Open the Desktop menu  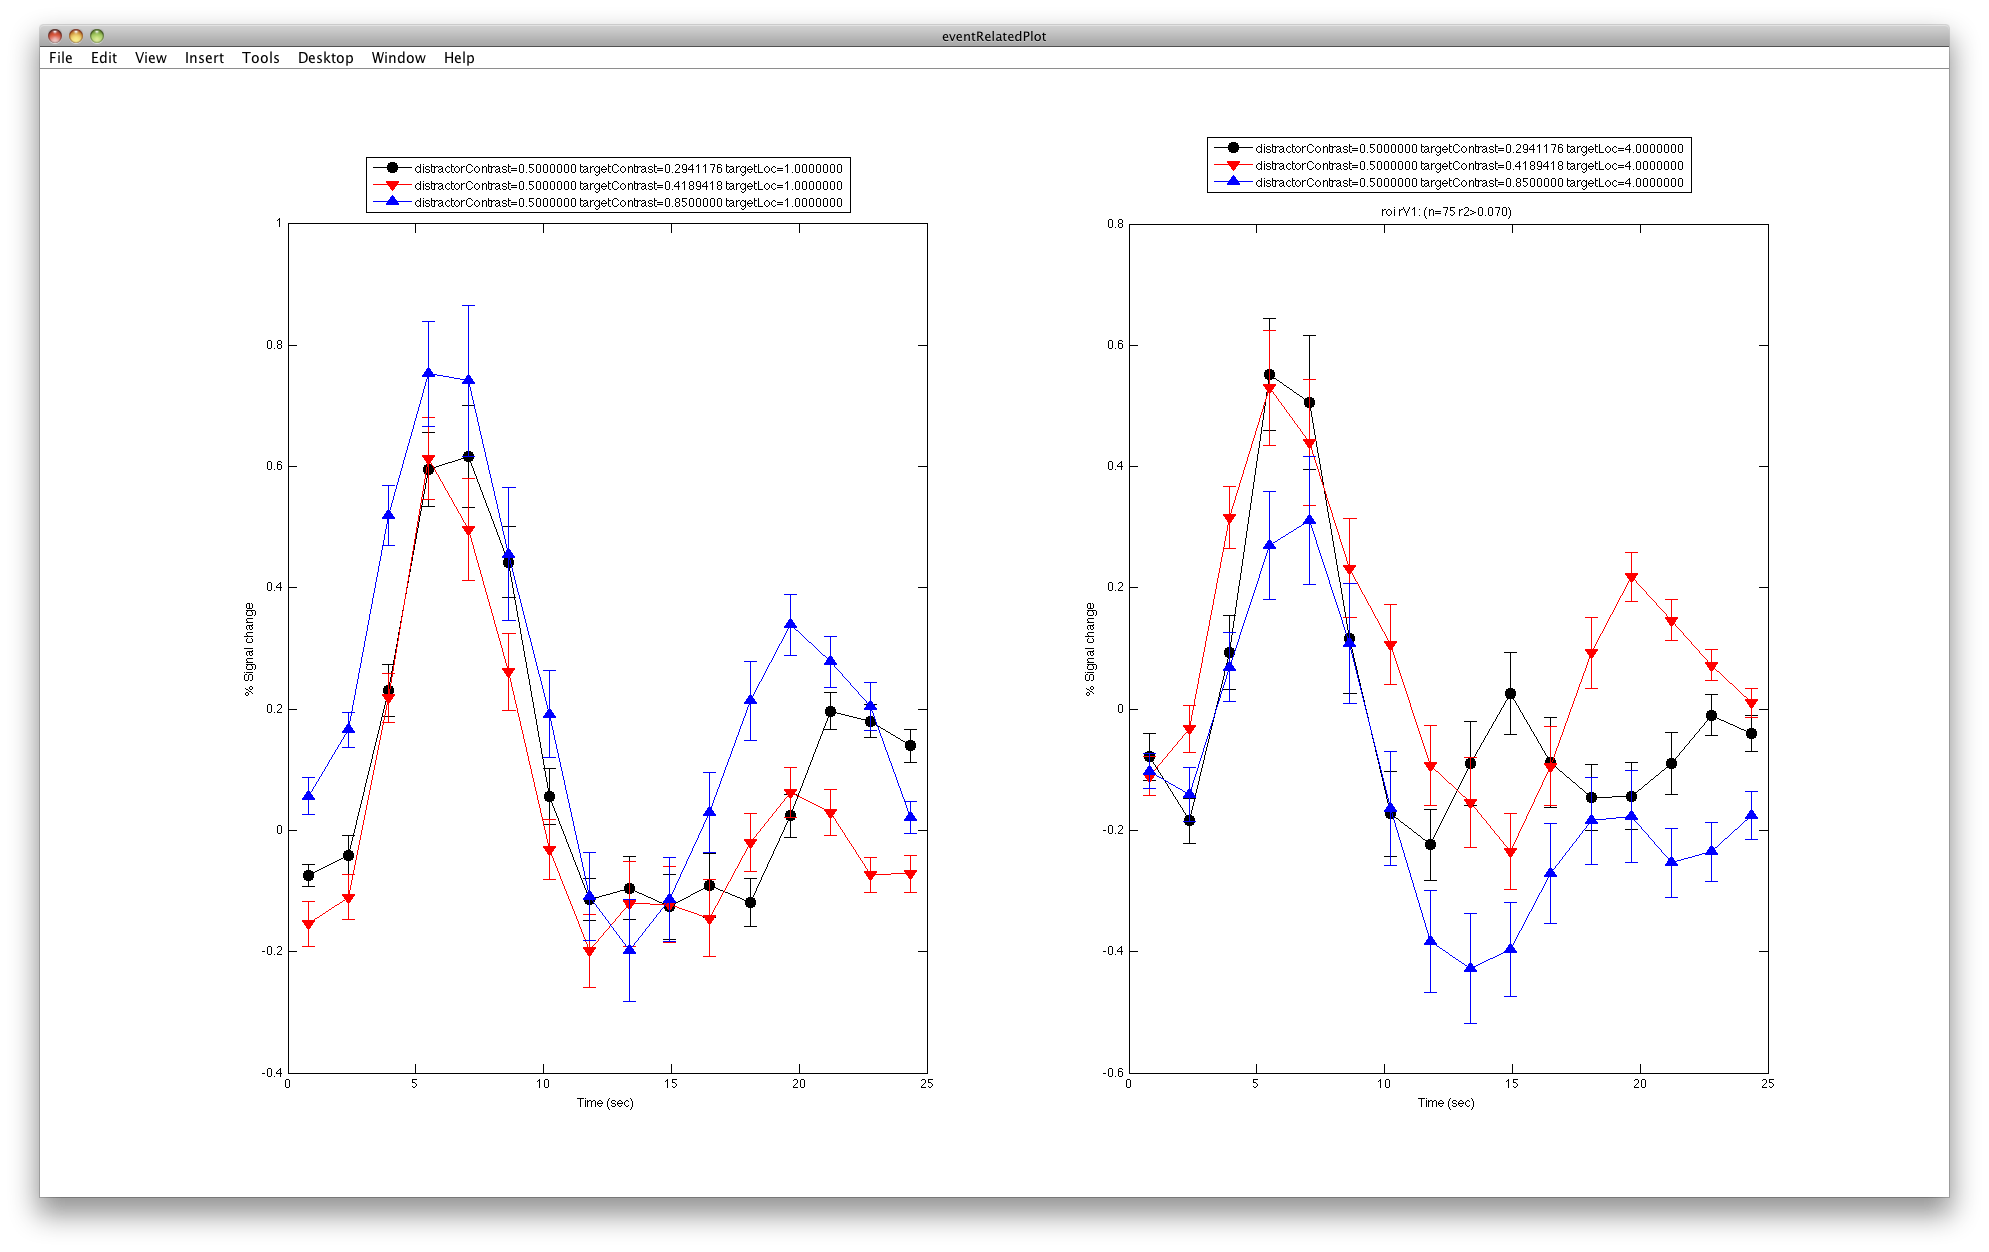(326, 58)
